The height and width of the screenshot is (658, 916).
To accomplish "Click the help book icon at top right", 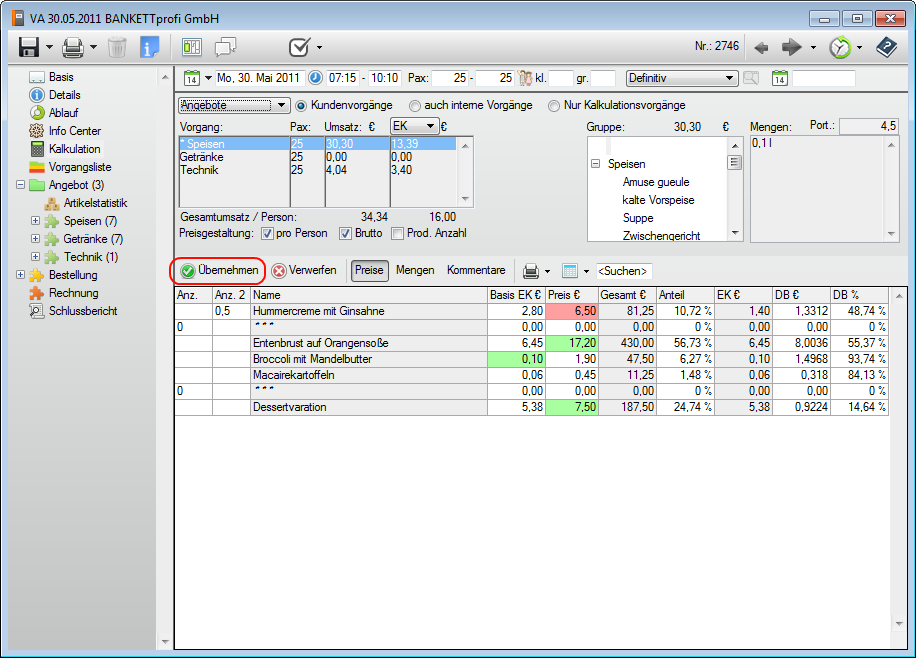I will [886, 47].
